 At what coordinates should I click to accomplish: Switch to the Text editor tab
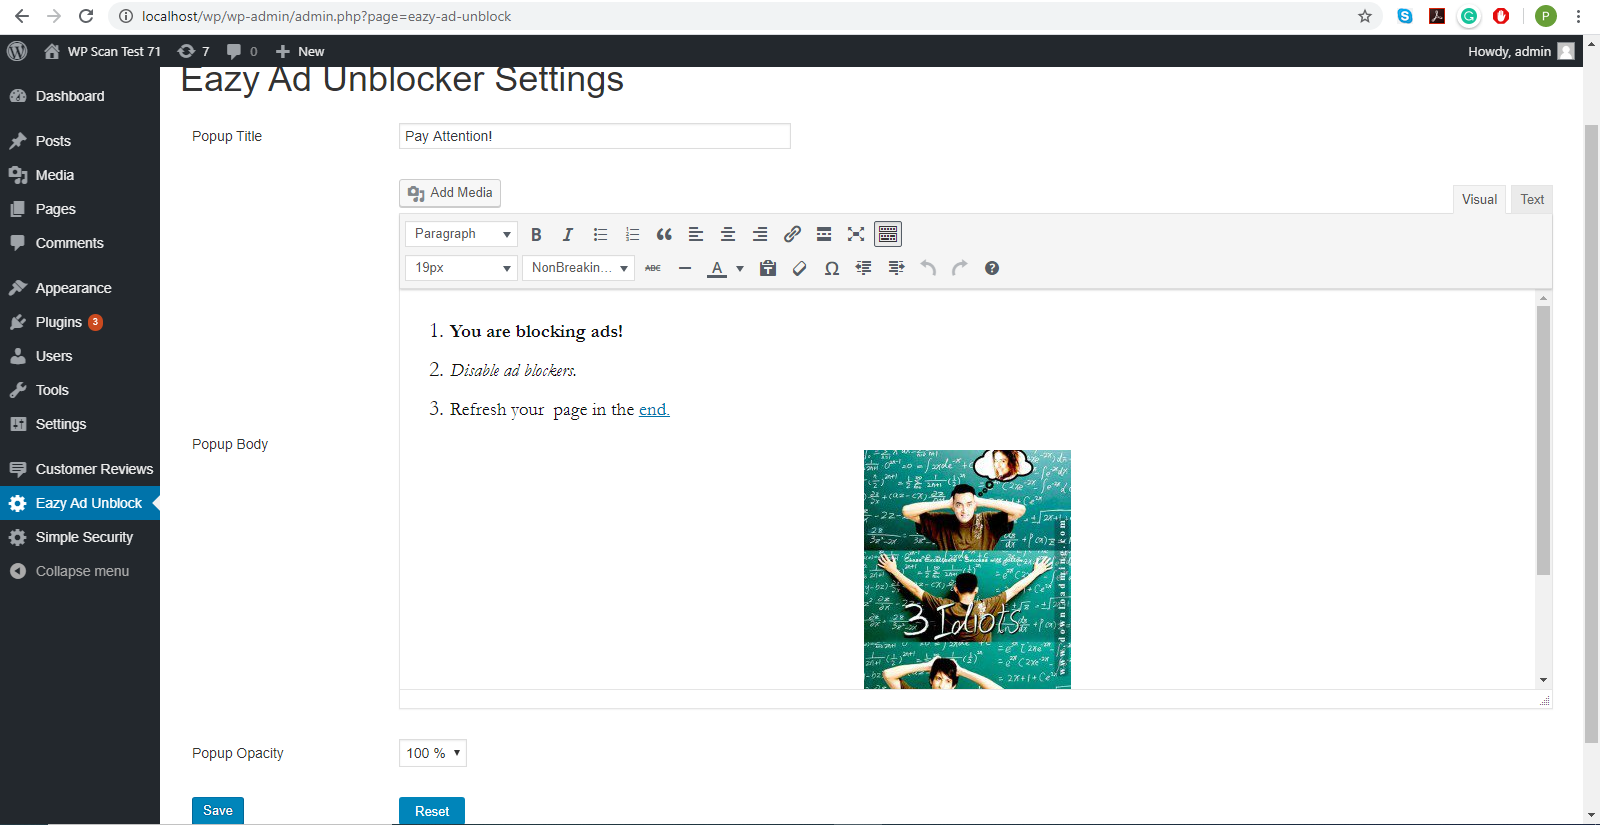click(1532, 199)
